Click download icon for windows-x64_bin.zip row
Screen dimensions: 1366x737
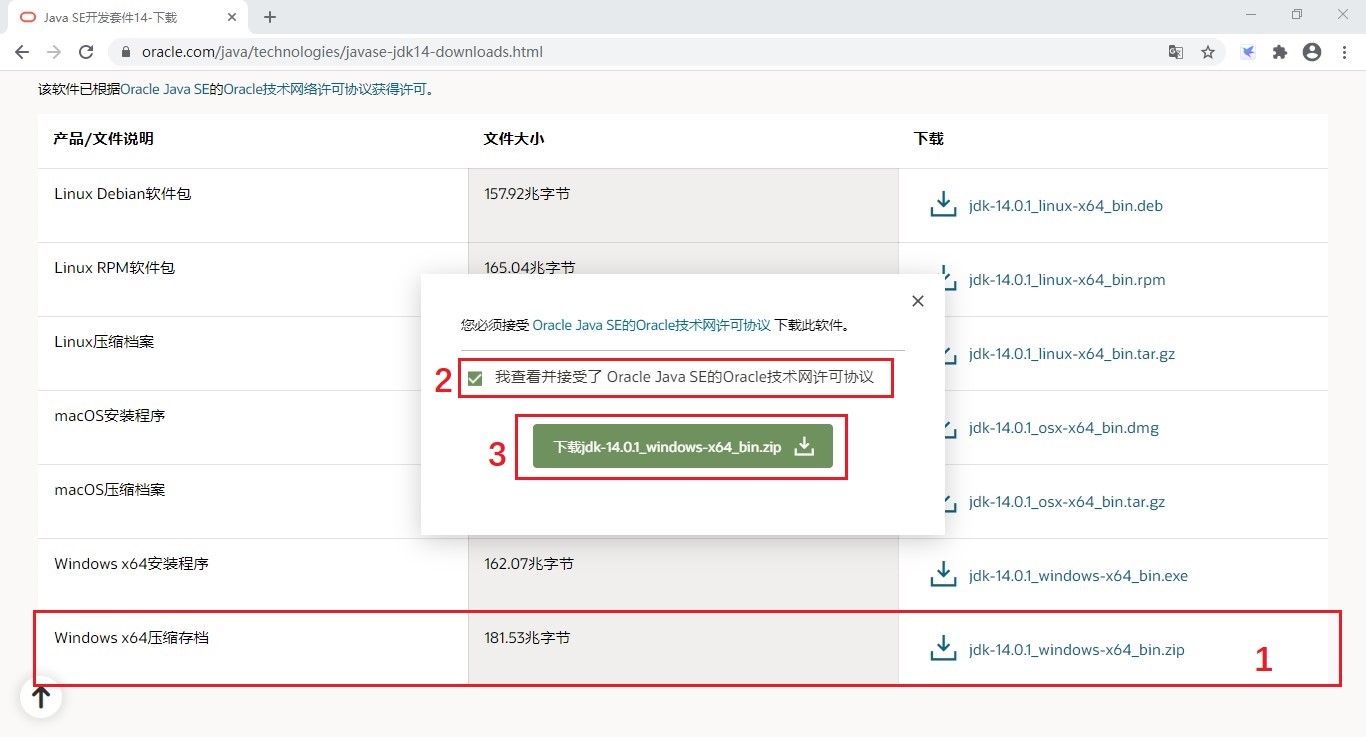(x=943, y=649)
